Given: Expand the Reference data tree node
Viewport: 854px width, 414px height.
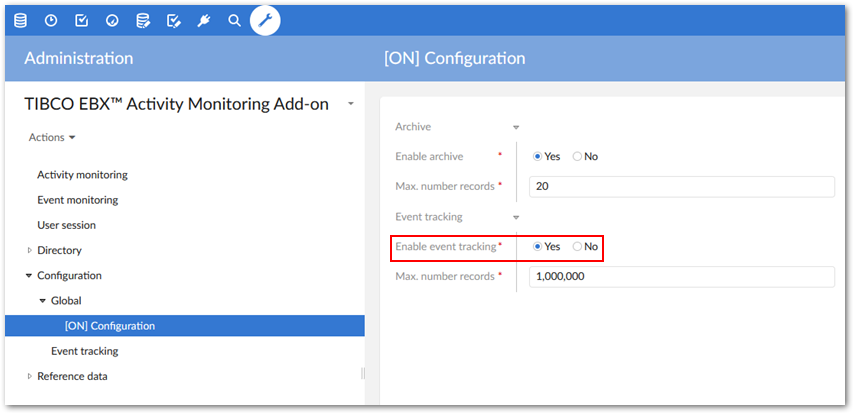Looking at the screenshot, I should click(x=30, y=376).
